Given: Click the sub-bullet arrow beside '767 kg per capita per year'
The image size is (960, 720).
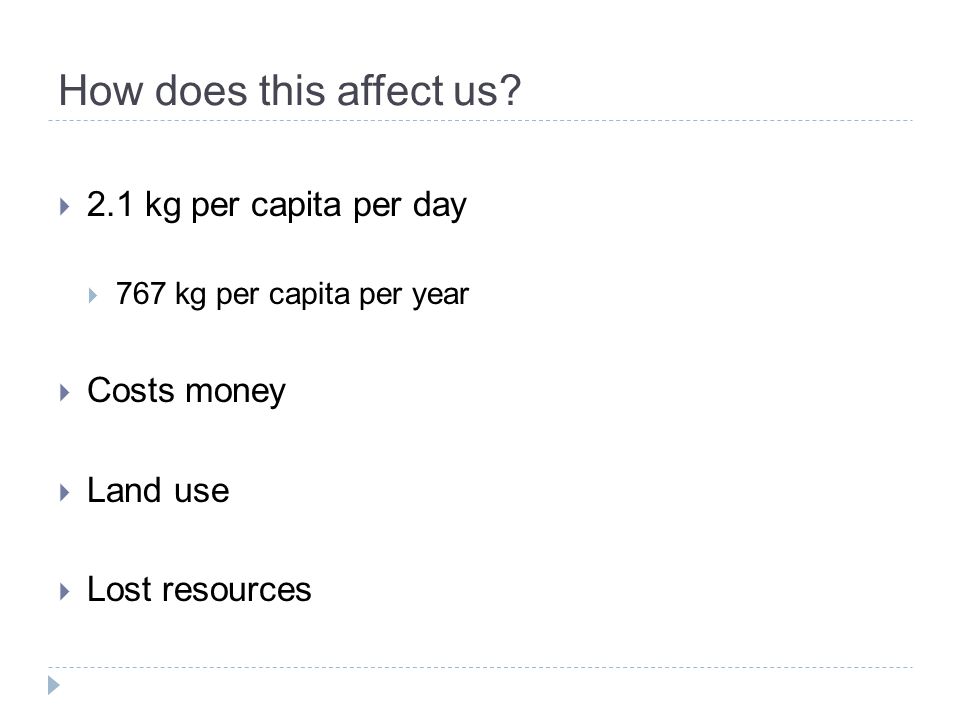Looking at the screenshot, I should [92, 296].
